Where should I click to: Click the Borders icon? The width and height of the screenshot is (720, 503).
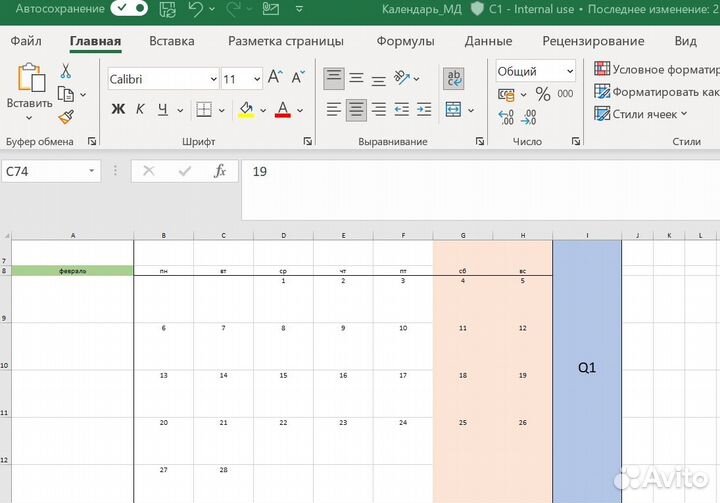coord(204,109)
